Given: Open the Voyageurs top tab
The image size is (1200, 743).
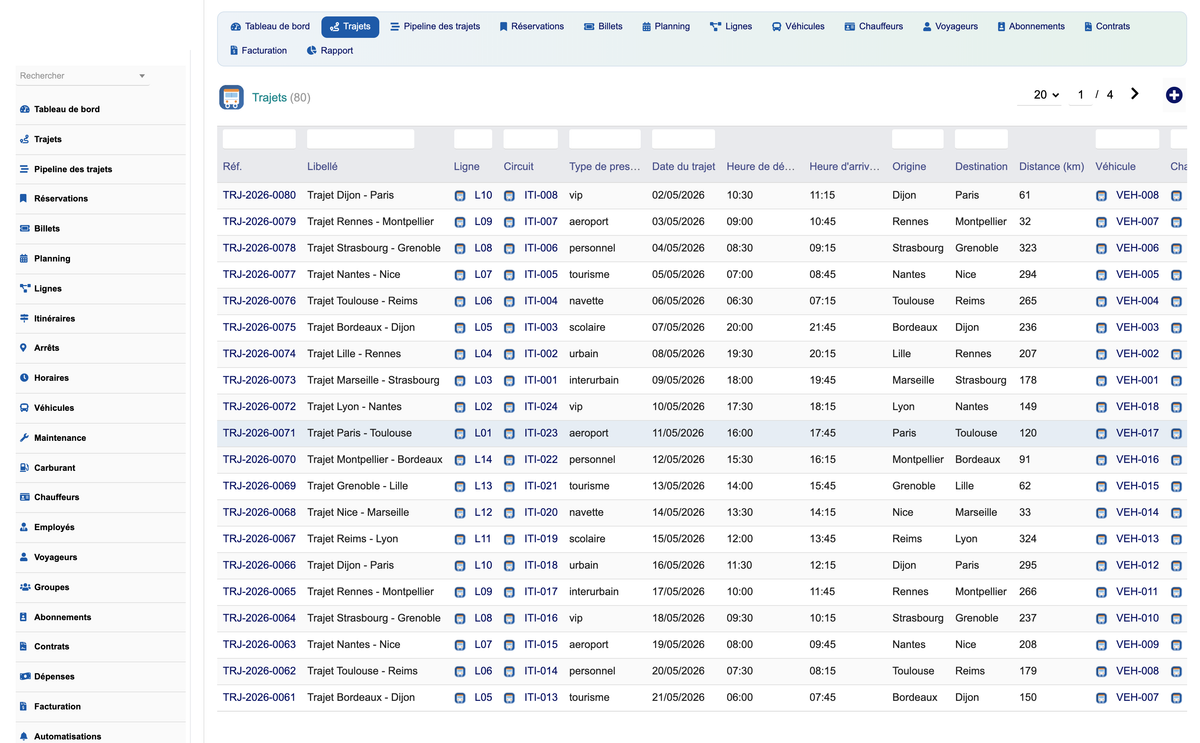Looking at the screenshot, I should [x=950, y=26].
